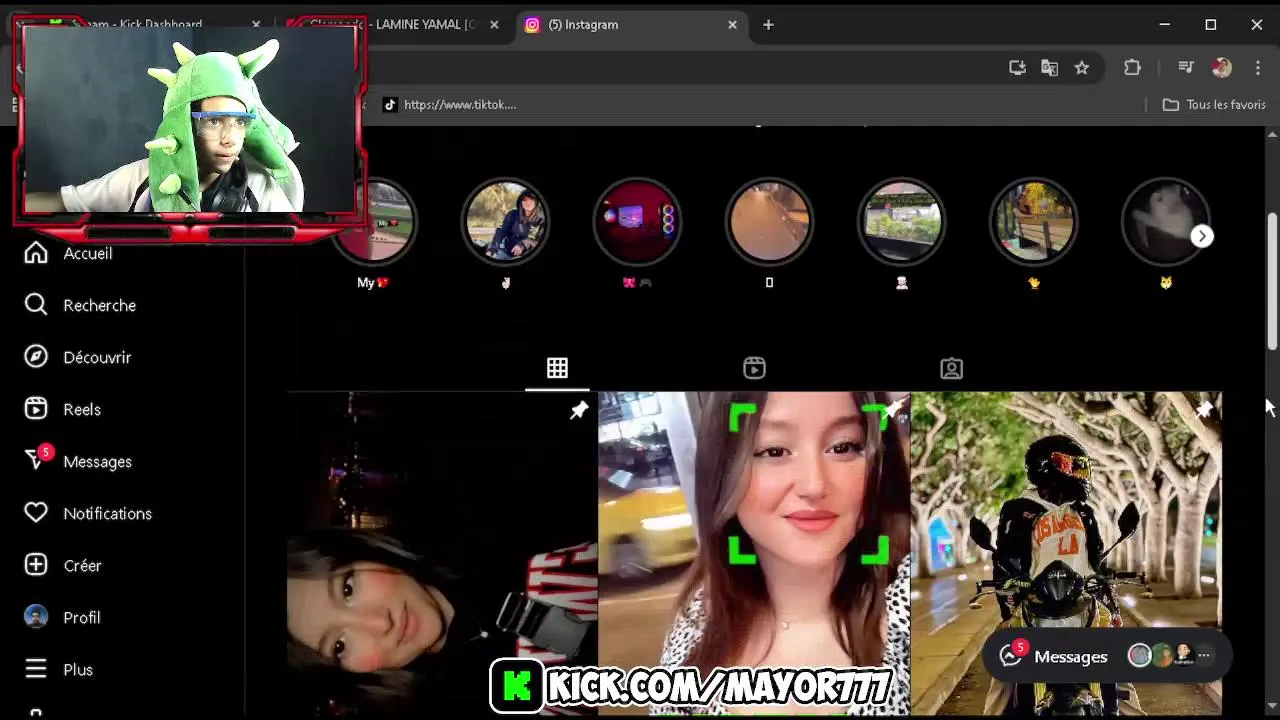Click the Accueil label in sidebar
Screen dimensions: 1280x720
pos(88,253)
